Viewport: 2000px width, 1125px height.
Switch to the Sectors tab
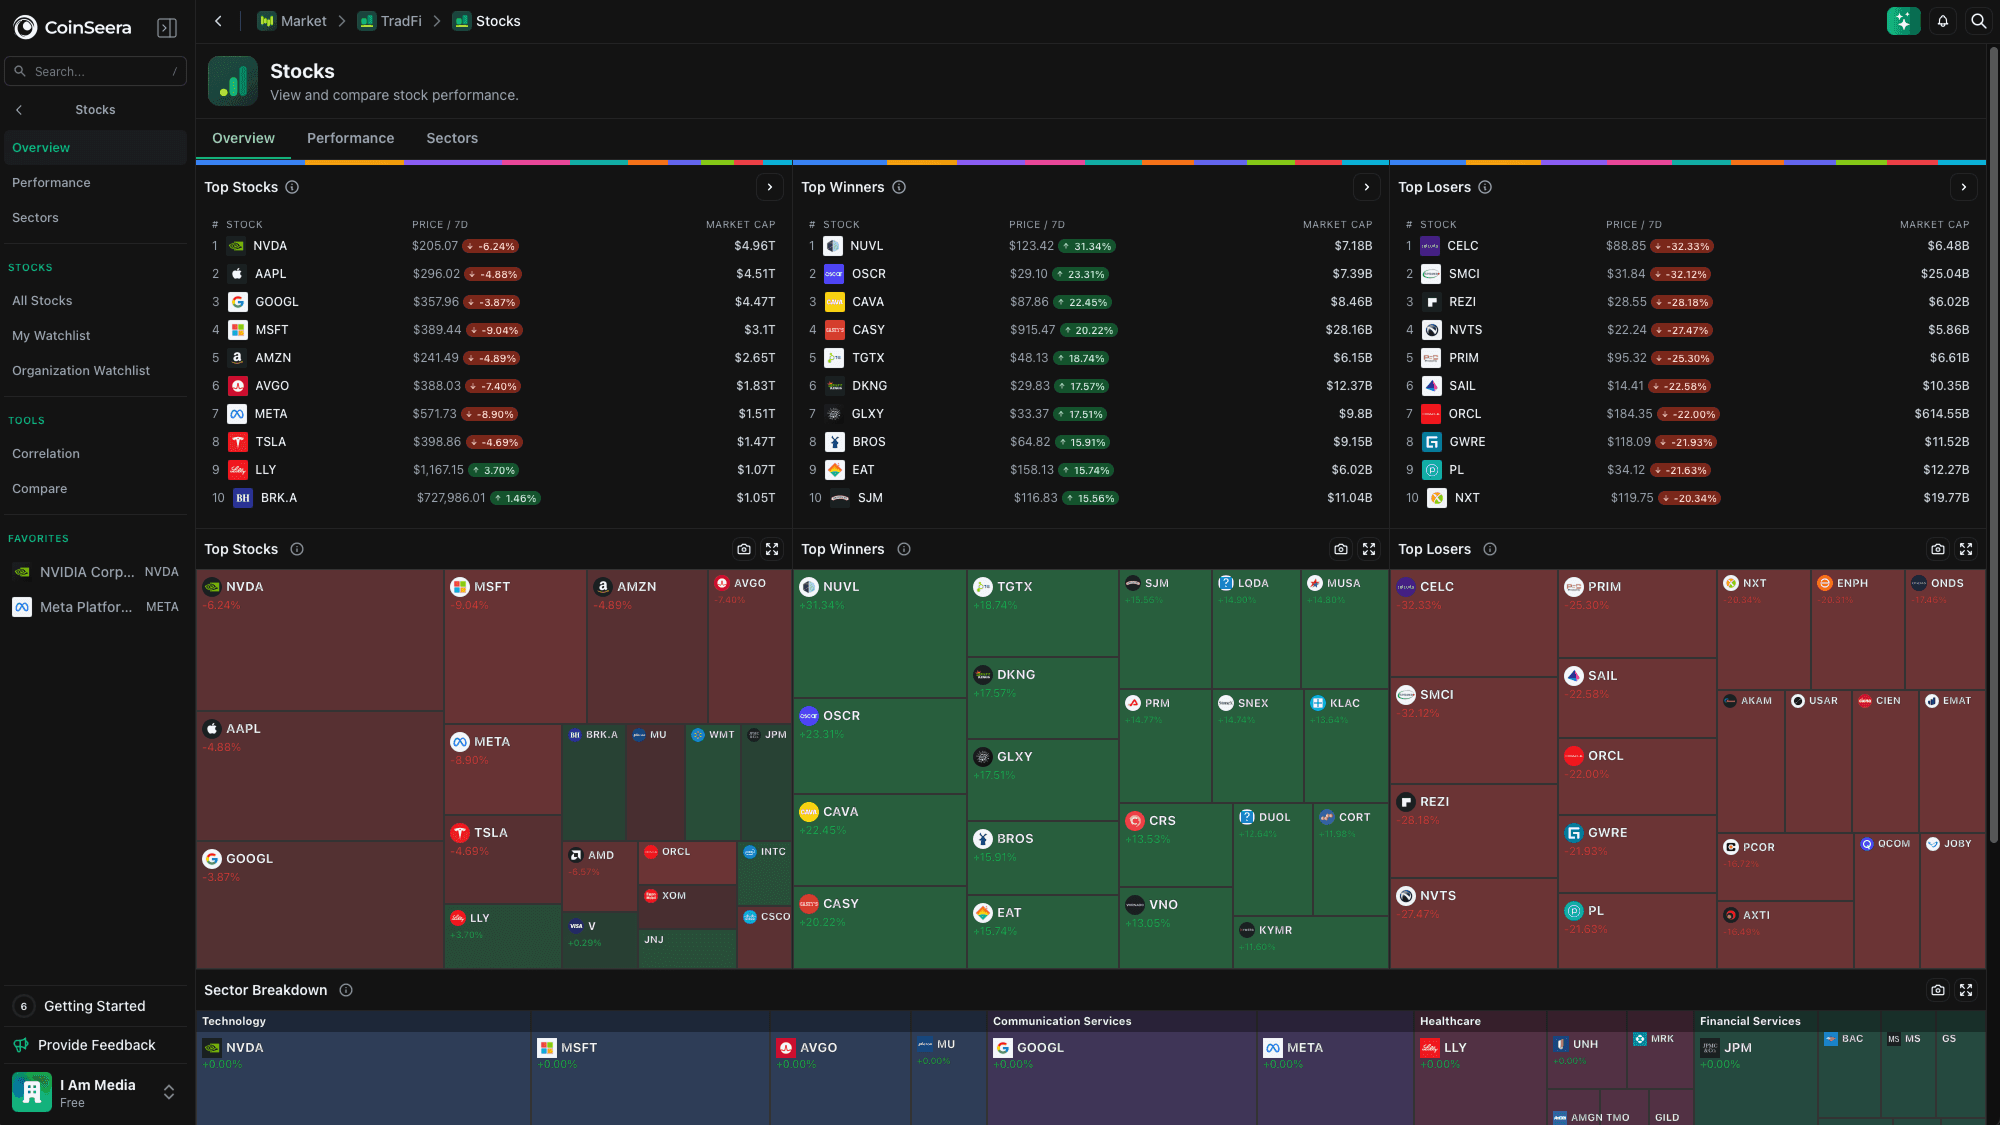pos(452,138)
